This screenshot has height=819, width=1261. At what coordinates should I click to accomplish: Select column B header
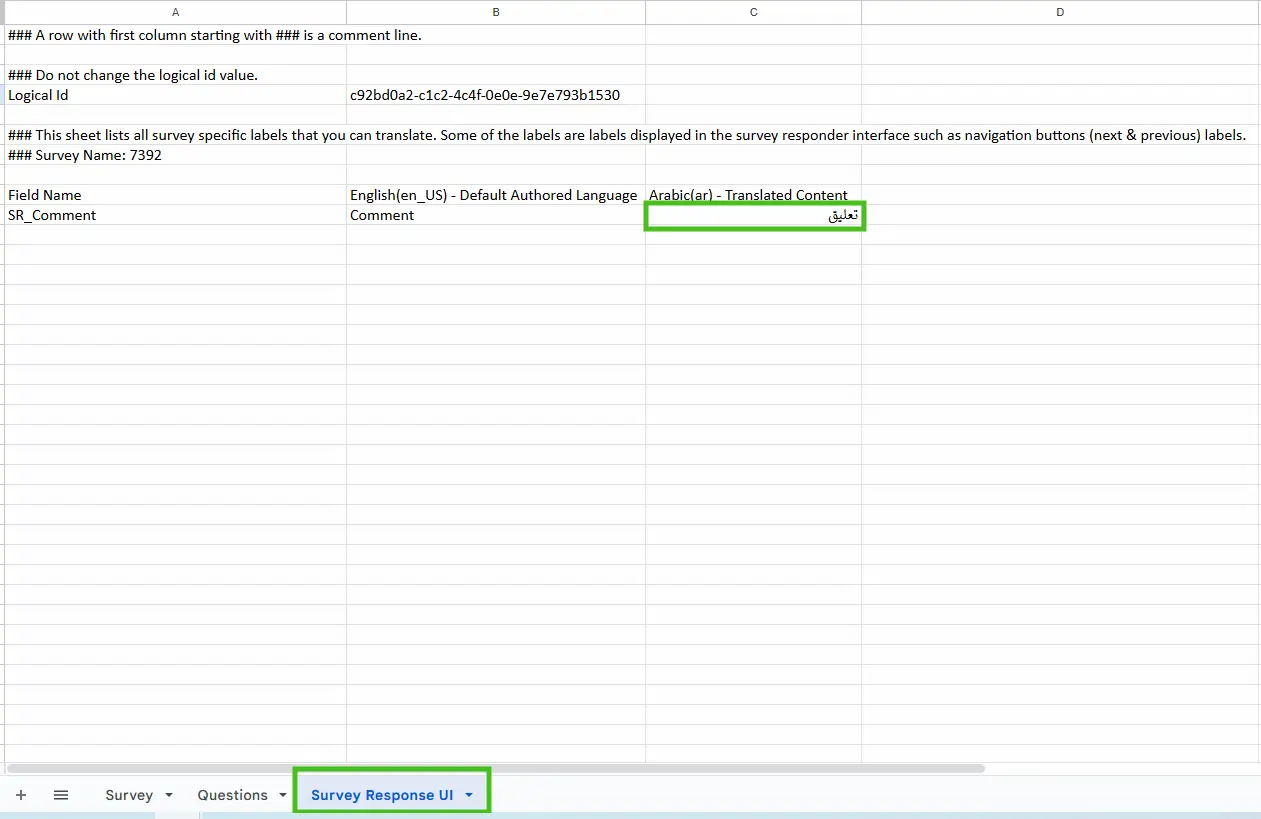(x=495, y=12)
